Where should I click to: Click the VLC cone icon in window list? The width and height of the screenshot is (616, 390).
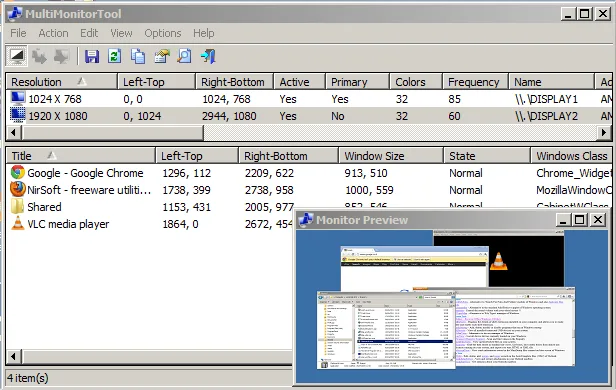[18, 223]
